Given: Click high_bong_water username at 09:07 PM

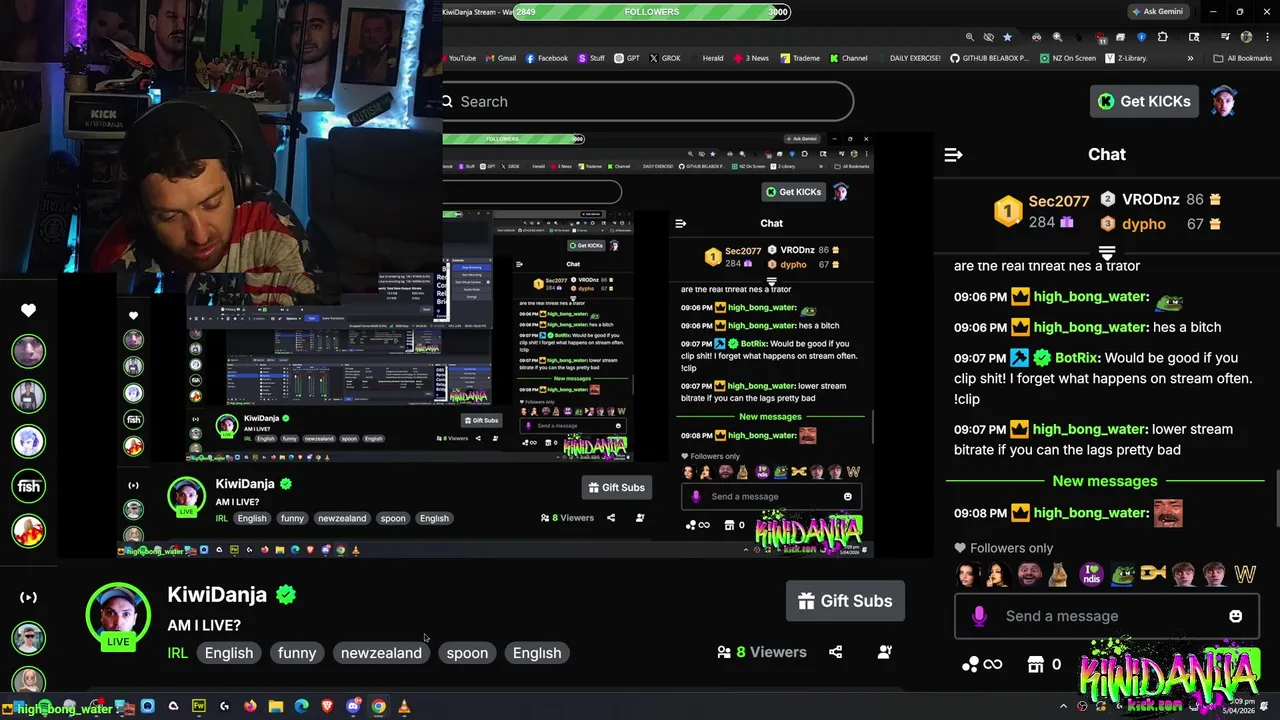Looking at the screenshot, I should tap(1088, 429).
